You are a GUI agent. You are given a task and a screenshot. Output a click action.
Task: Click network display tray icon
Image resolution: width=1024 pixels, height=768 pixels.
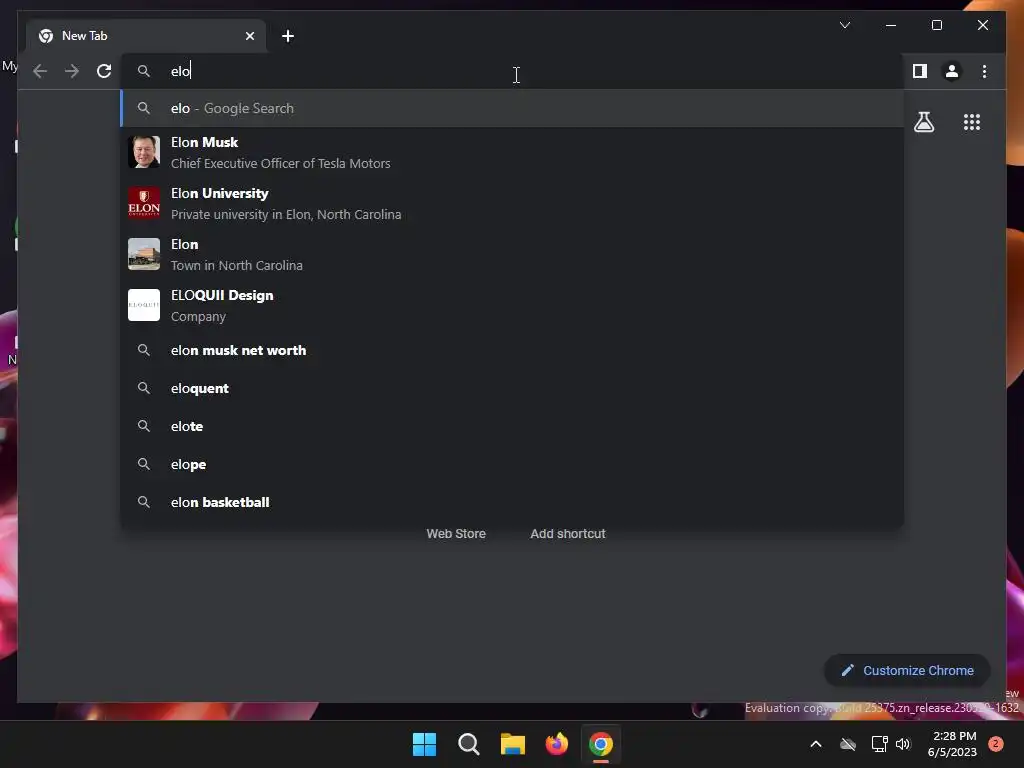coord(879,744)
